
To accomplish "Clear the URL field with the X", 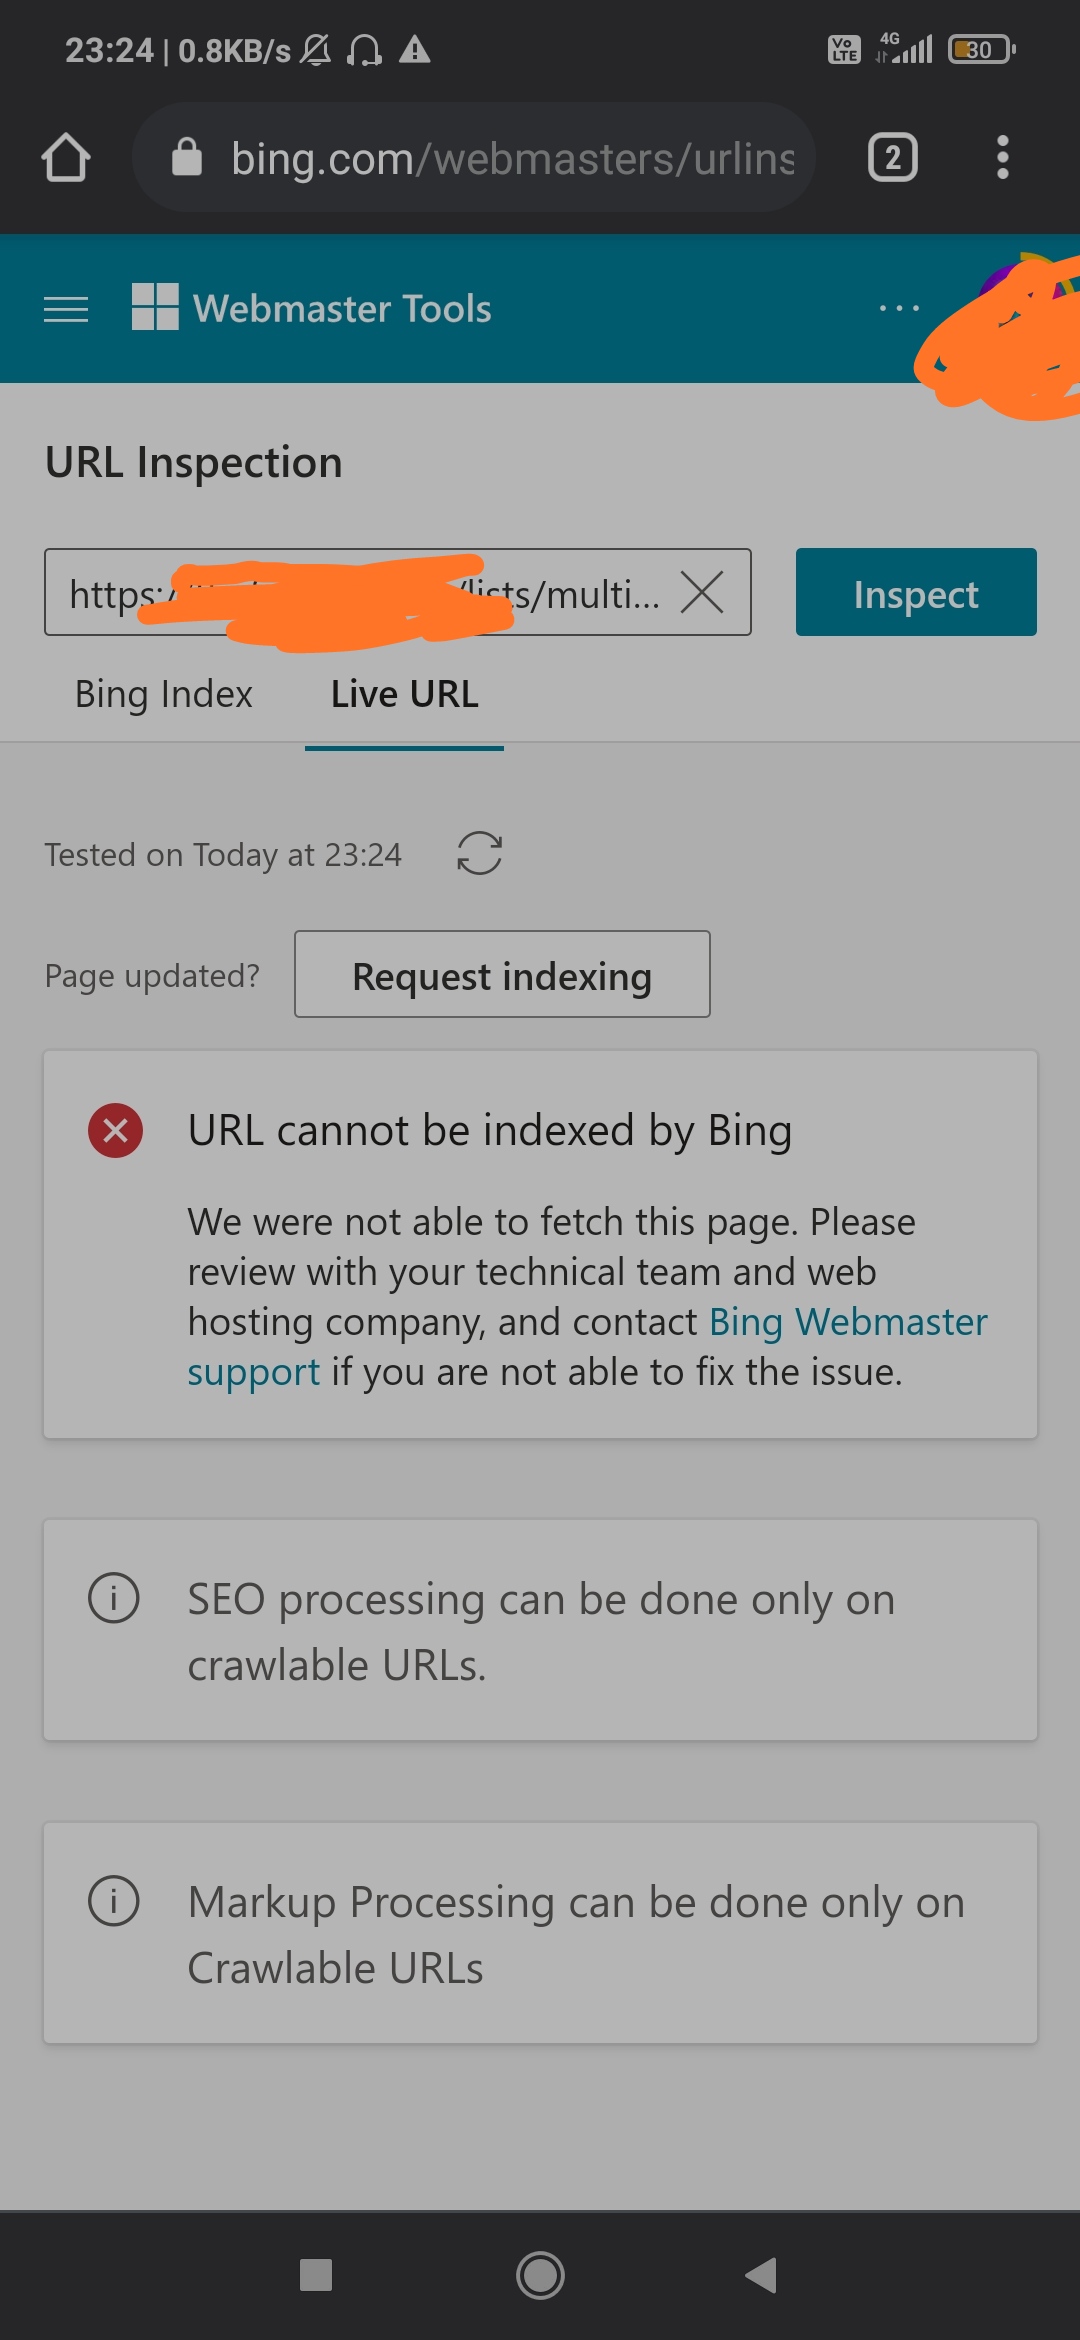I will click(x=702, y=592).
